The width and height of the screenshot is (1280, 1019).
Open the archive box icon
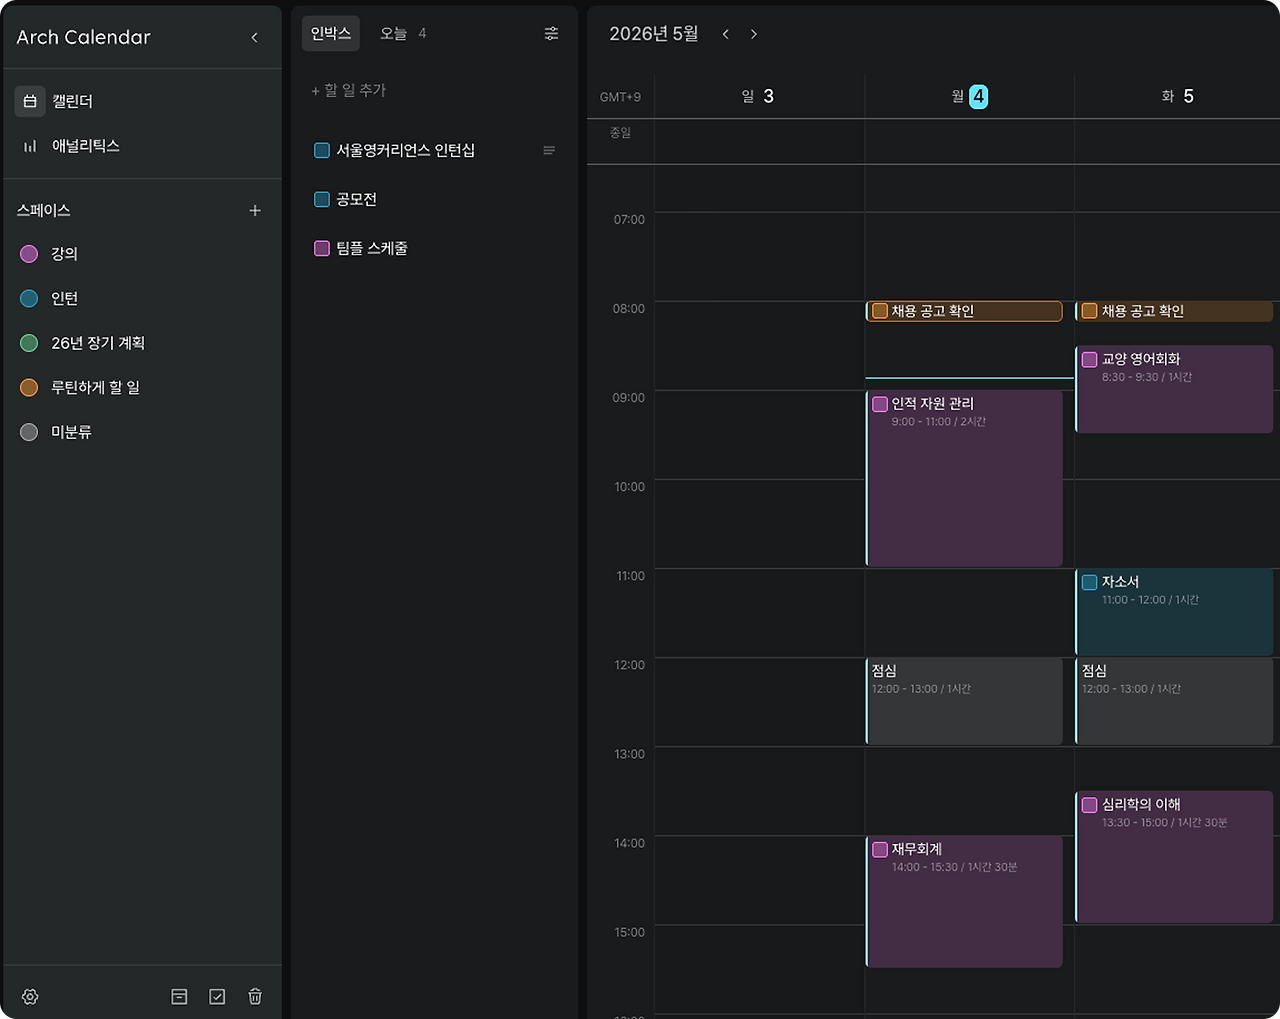pyautogui.click(x=179, y=996)
